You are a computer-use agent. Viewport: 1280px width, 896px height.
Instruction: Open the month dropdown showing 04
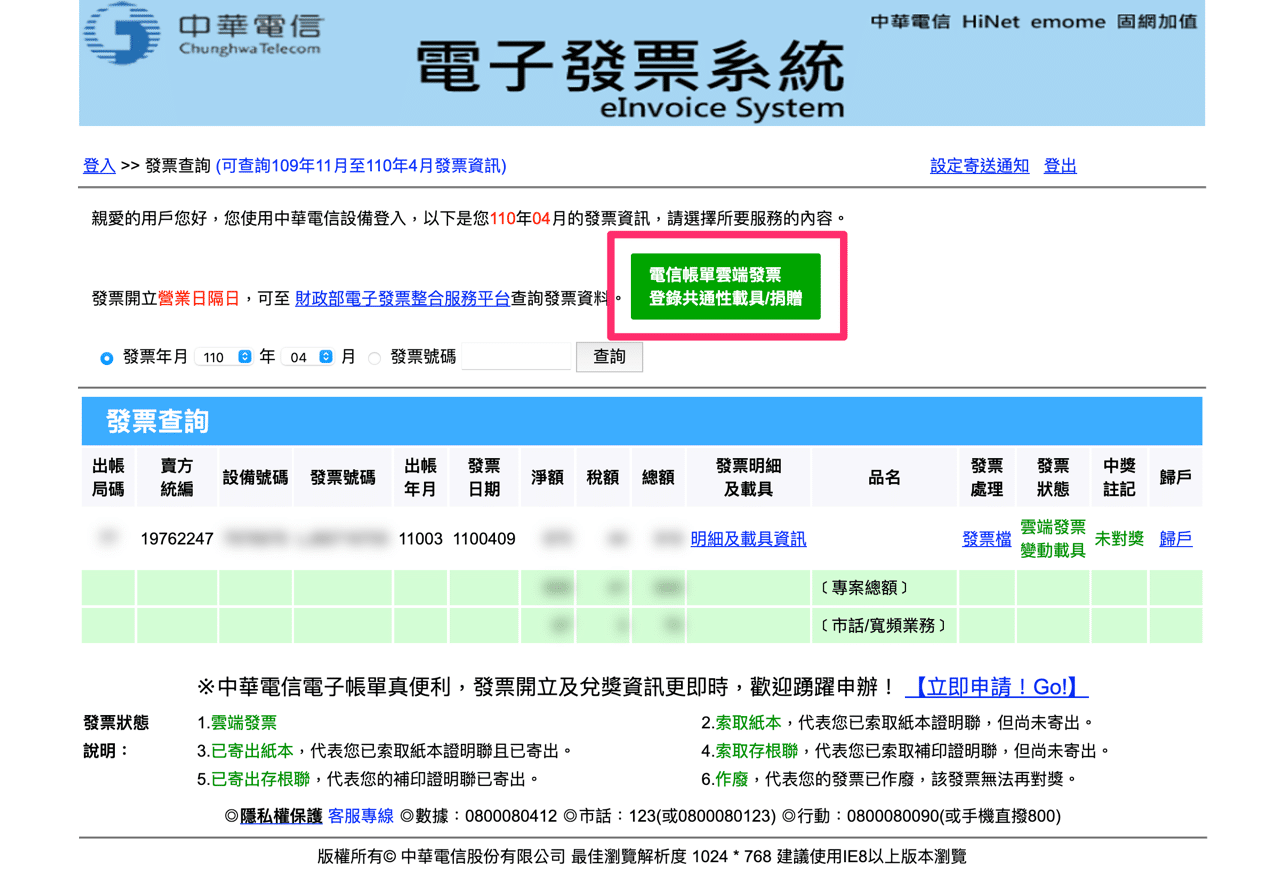[x=307, y=357]
